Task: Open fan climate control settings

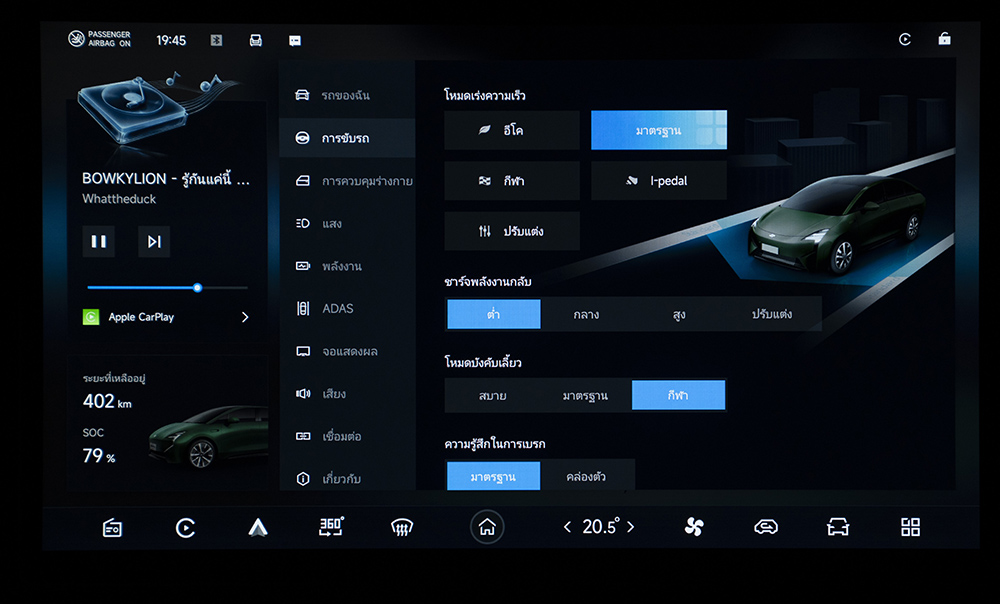Action: (x=694, y=527)
